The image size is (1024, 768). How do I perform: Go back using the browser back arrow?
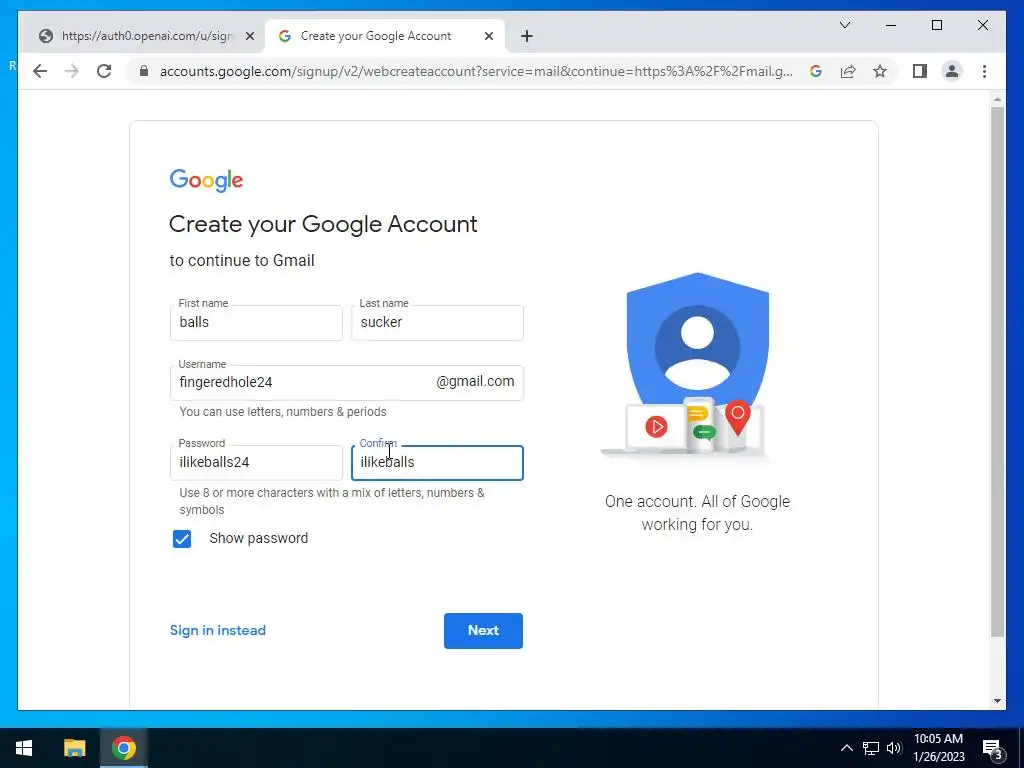pos(40,71)
